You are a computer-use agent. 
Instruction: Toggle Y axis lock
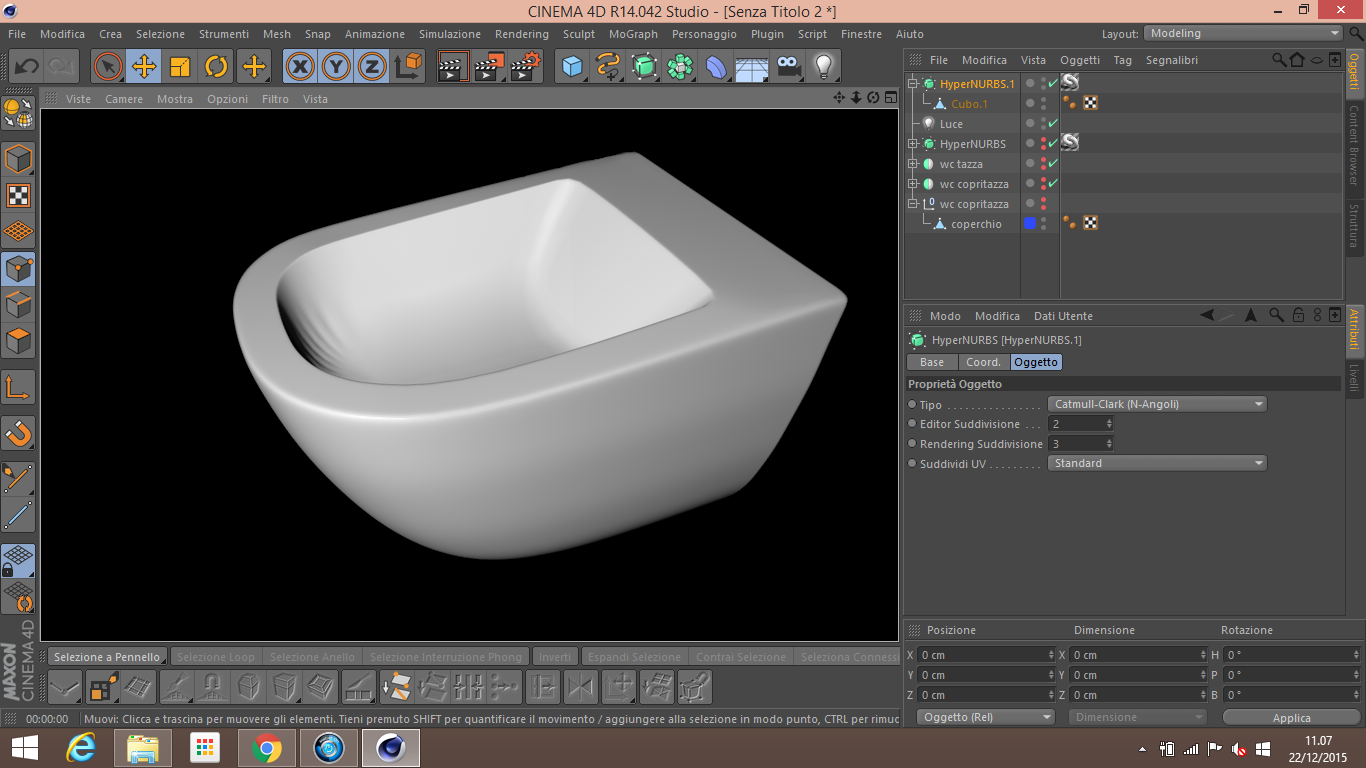tap(335, 67)
